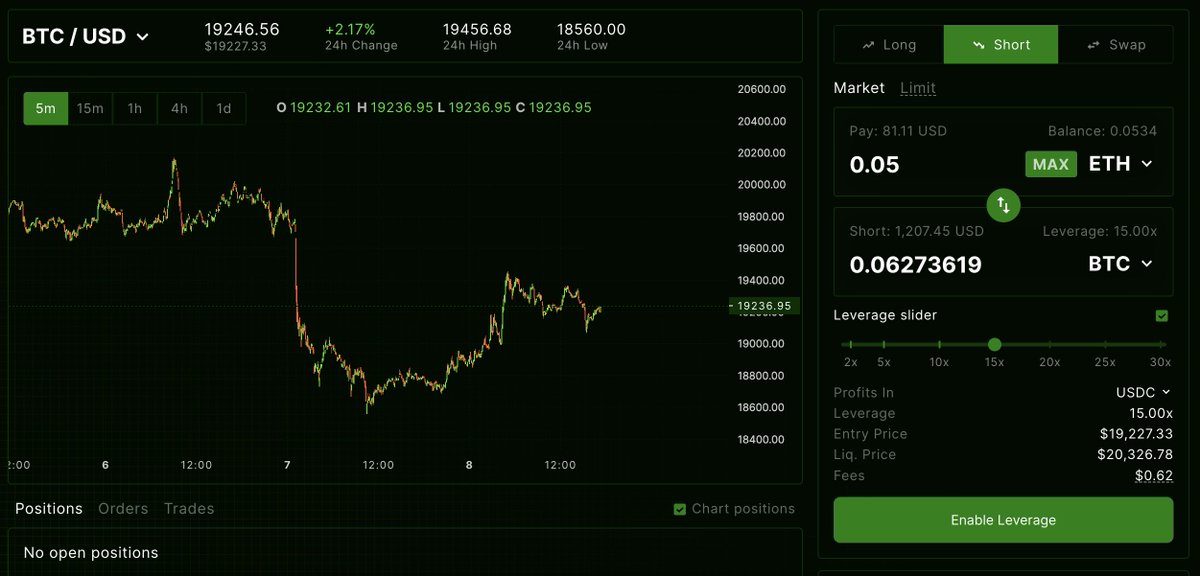Click the Leverage: 15.00x label in short box
The height and width of the screenshot is (576, 1200).
coord(1100,231)
